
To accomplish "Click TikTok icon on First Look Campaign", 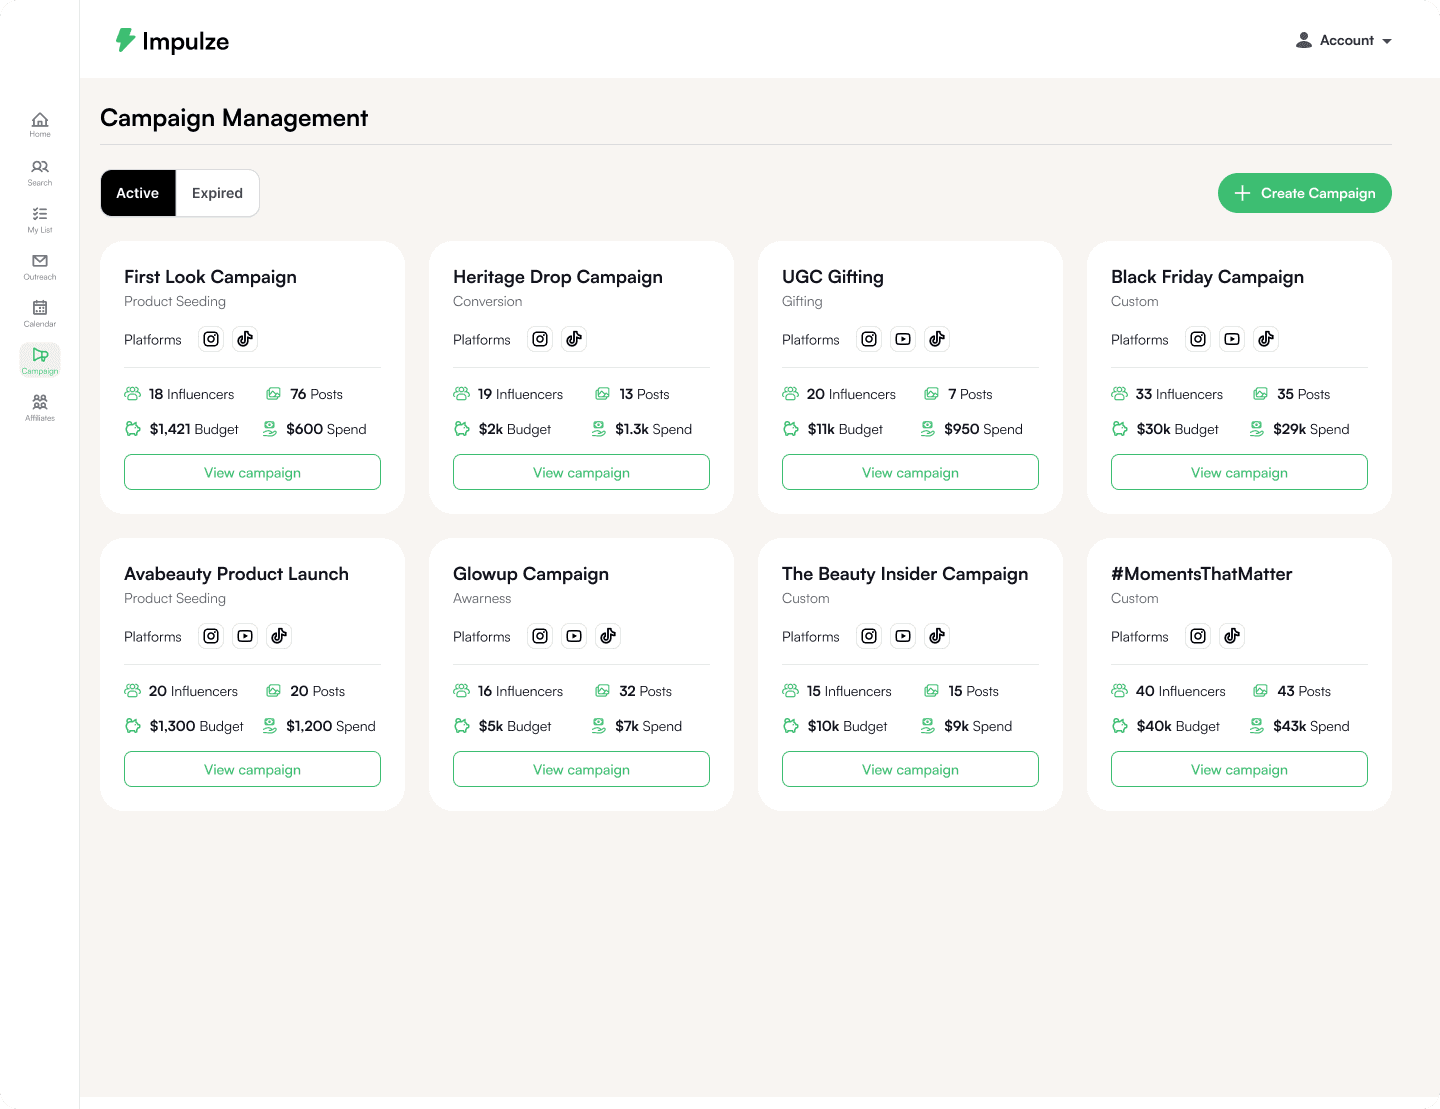I will point(245,339).
